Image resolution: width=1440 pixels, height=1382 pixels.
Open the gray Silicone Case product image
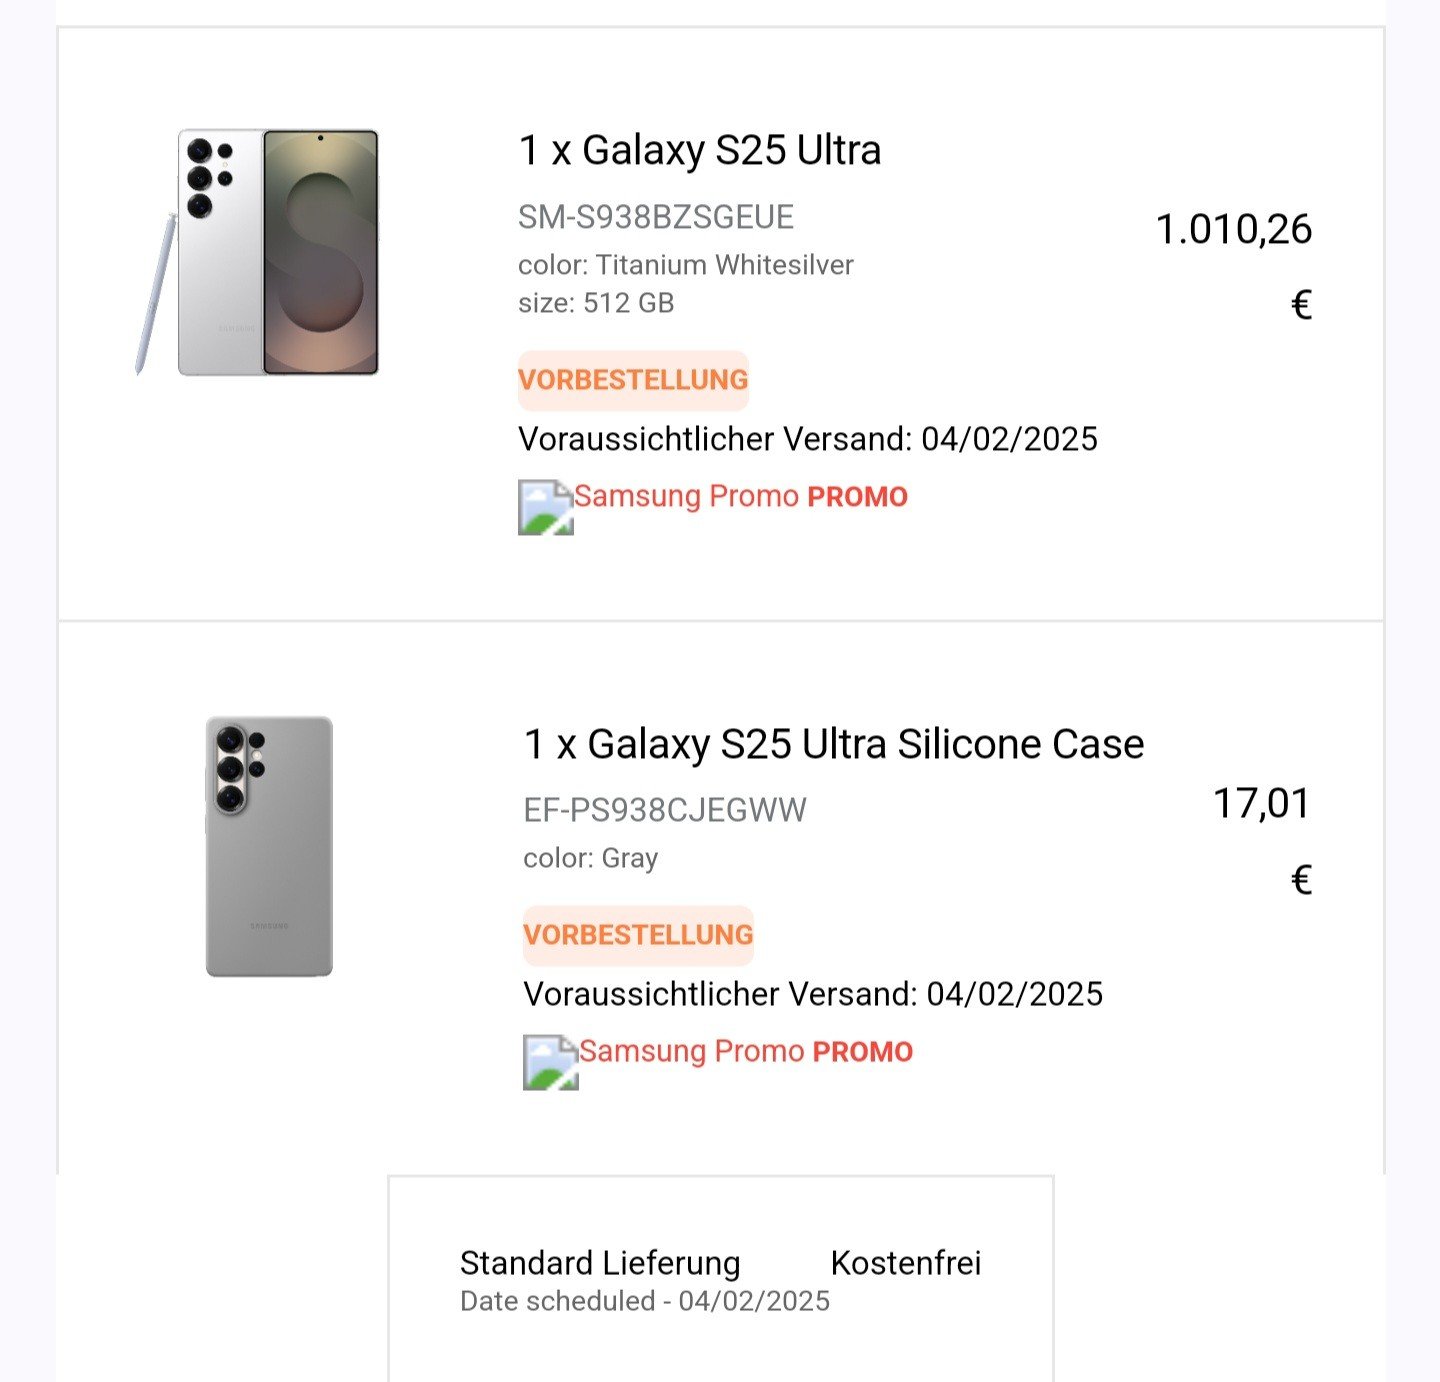click(269, 846)
